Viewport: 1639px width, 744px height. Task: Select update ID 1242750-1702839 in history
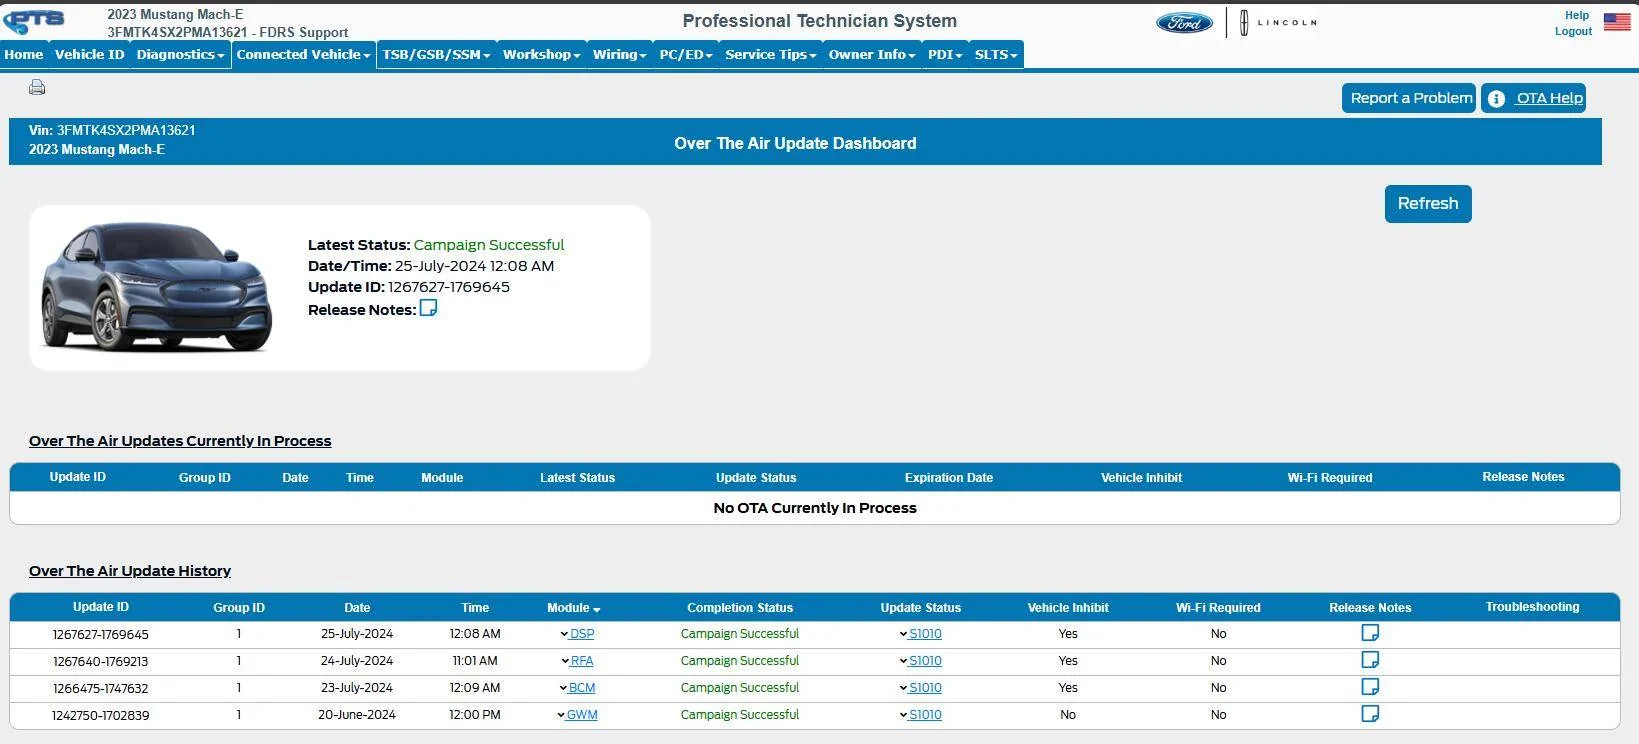[101, 716]
